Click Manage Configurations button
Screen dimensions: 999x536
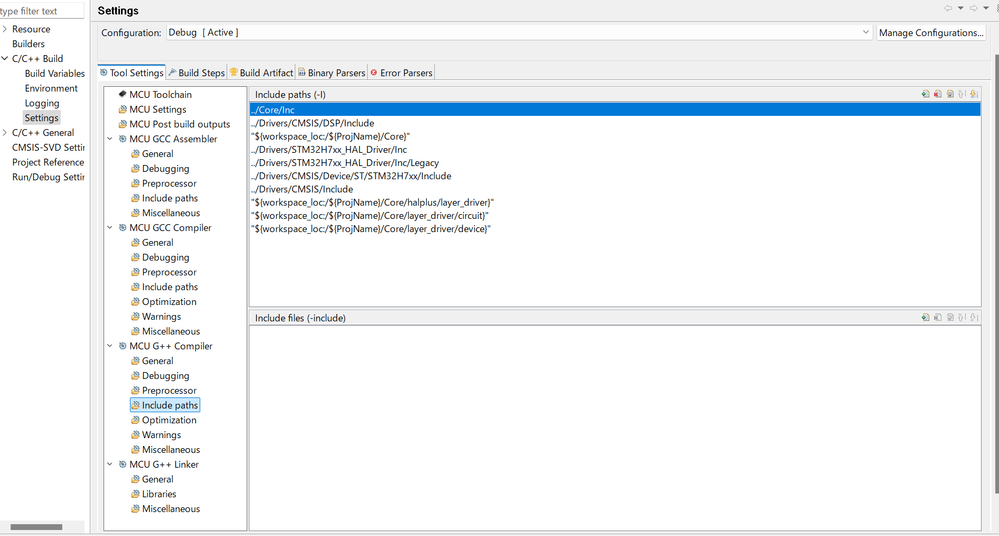pos(931,33)
